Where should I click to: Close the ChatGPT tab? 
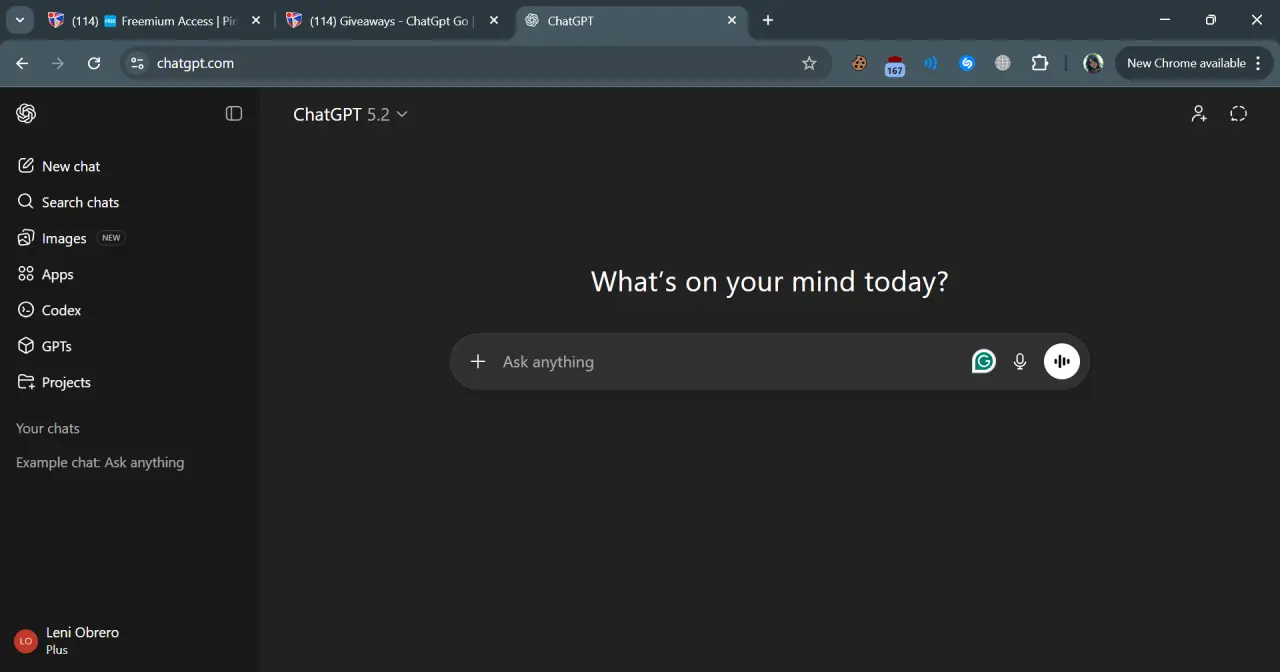coord(732,20)
